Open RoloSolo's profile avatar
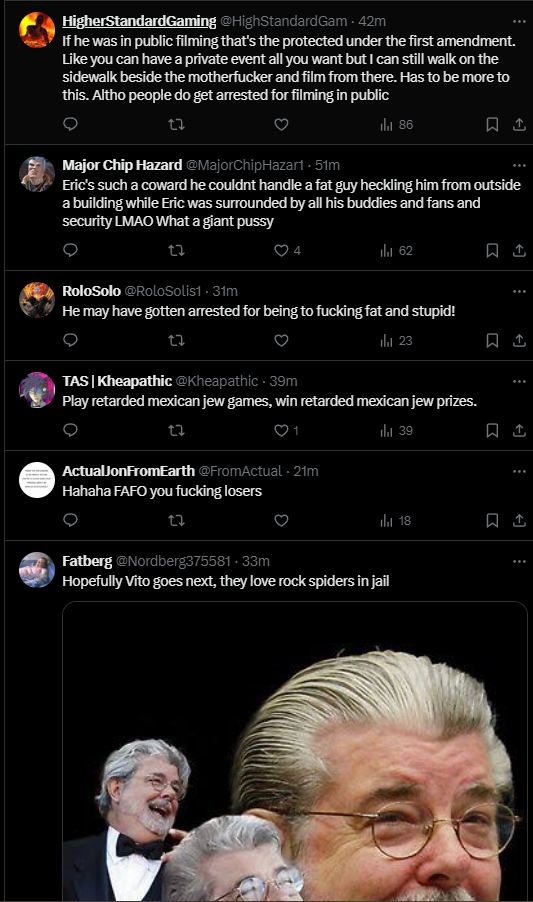Viewport: 533px width, 902px height. pyautogui.click(x=37, y=300)
